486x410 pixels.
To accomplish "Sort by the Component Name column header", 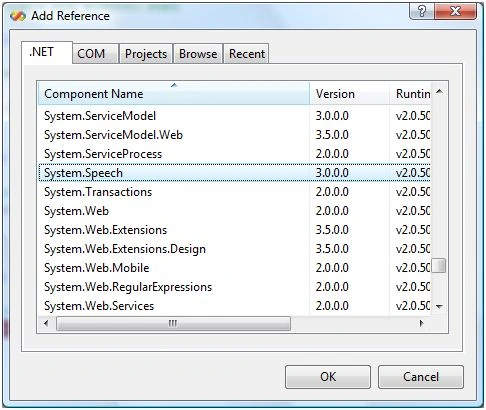I will point(174,93).
